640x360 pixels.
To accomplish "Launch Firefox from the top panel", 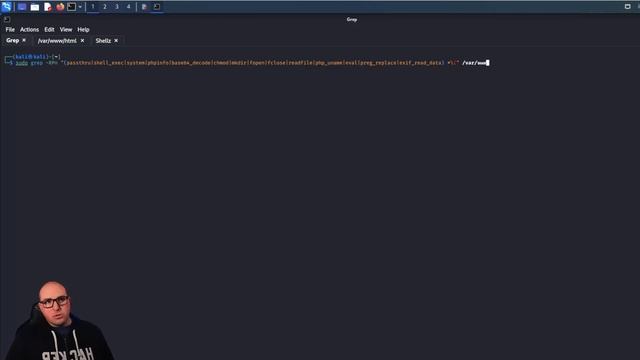I will point(60,7).
